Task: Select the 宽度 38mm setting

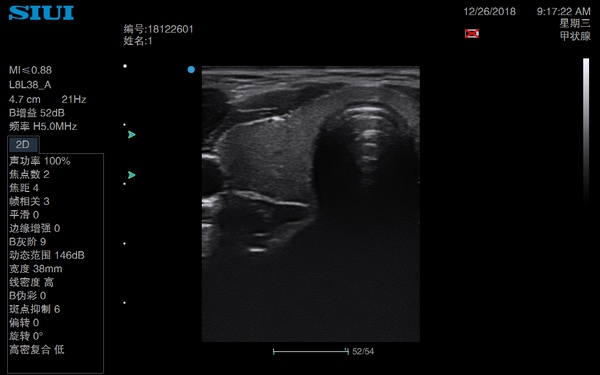Action: (x=36, y=269)
